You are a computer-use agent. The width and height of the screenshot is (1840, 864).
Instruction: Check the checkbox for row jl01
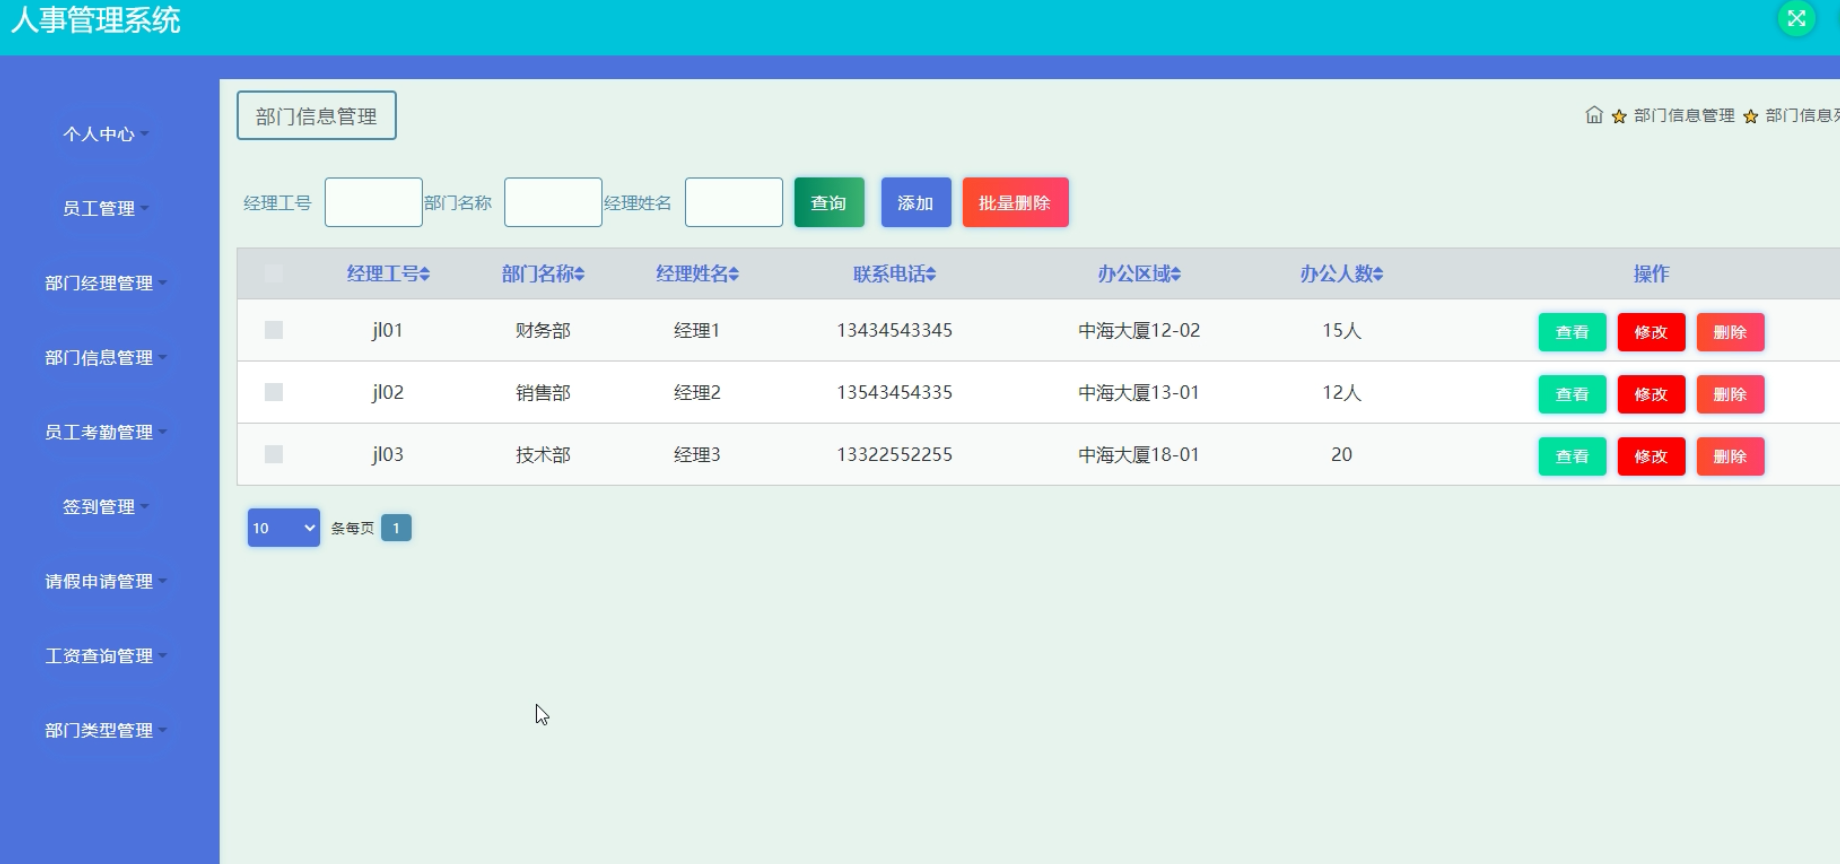(273, 330)
